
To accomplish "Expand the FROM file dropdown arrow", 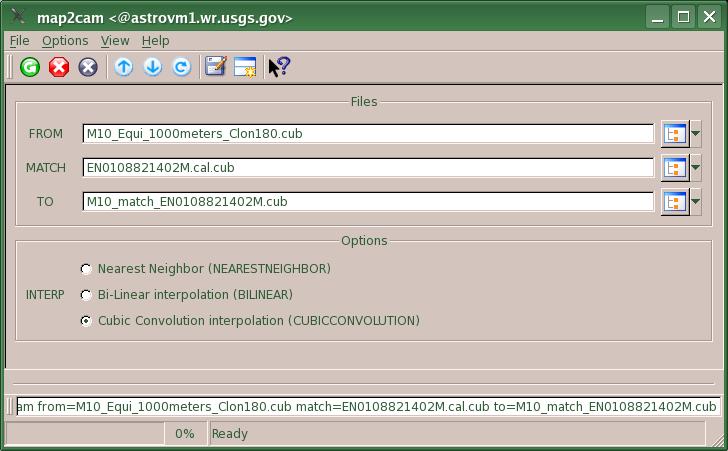I will coord(696,134).
